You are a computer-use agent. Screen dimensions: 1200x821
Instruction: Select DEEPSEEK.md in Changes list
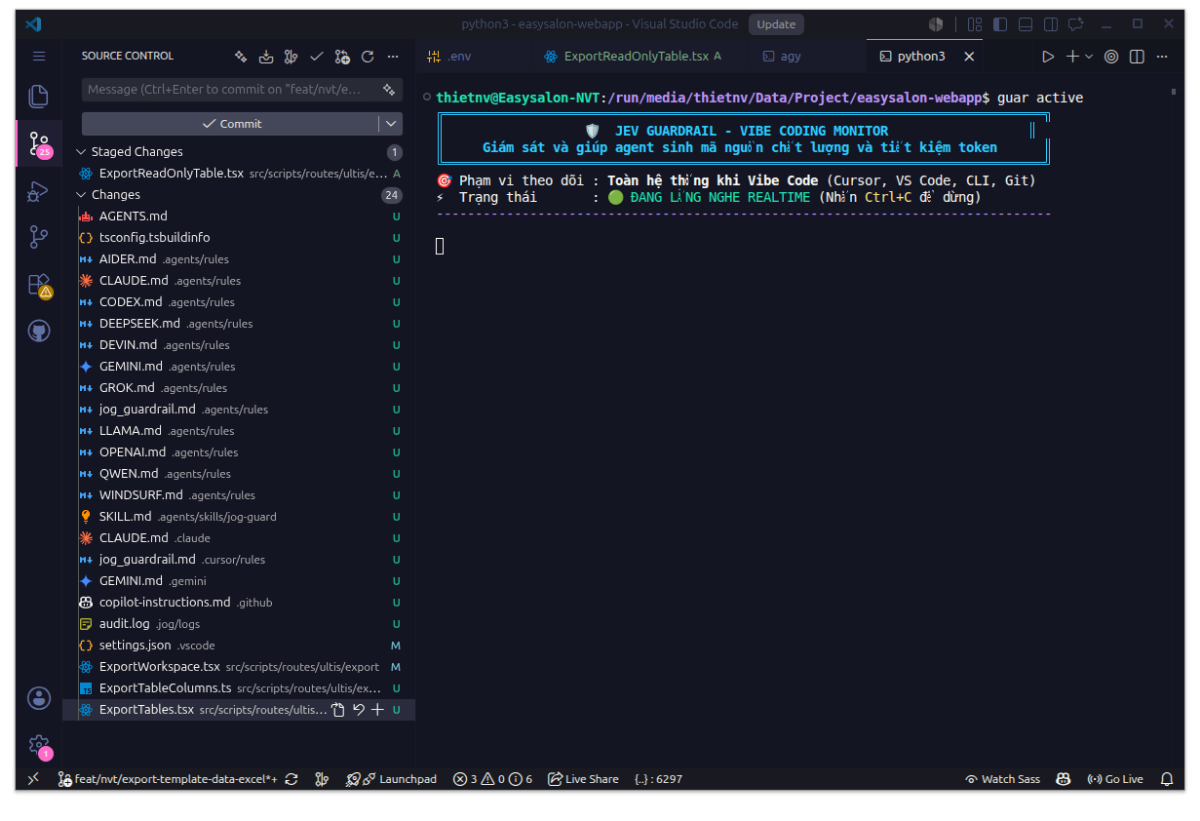pyautogui.click(x=238, y=323)
